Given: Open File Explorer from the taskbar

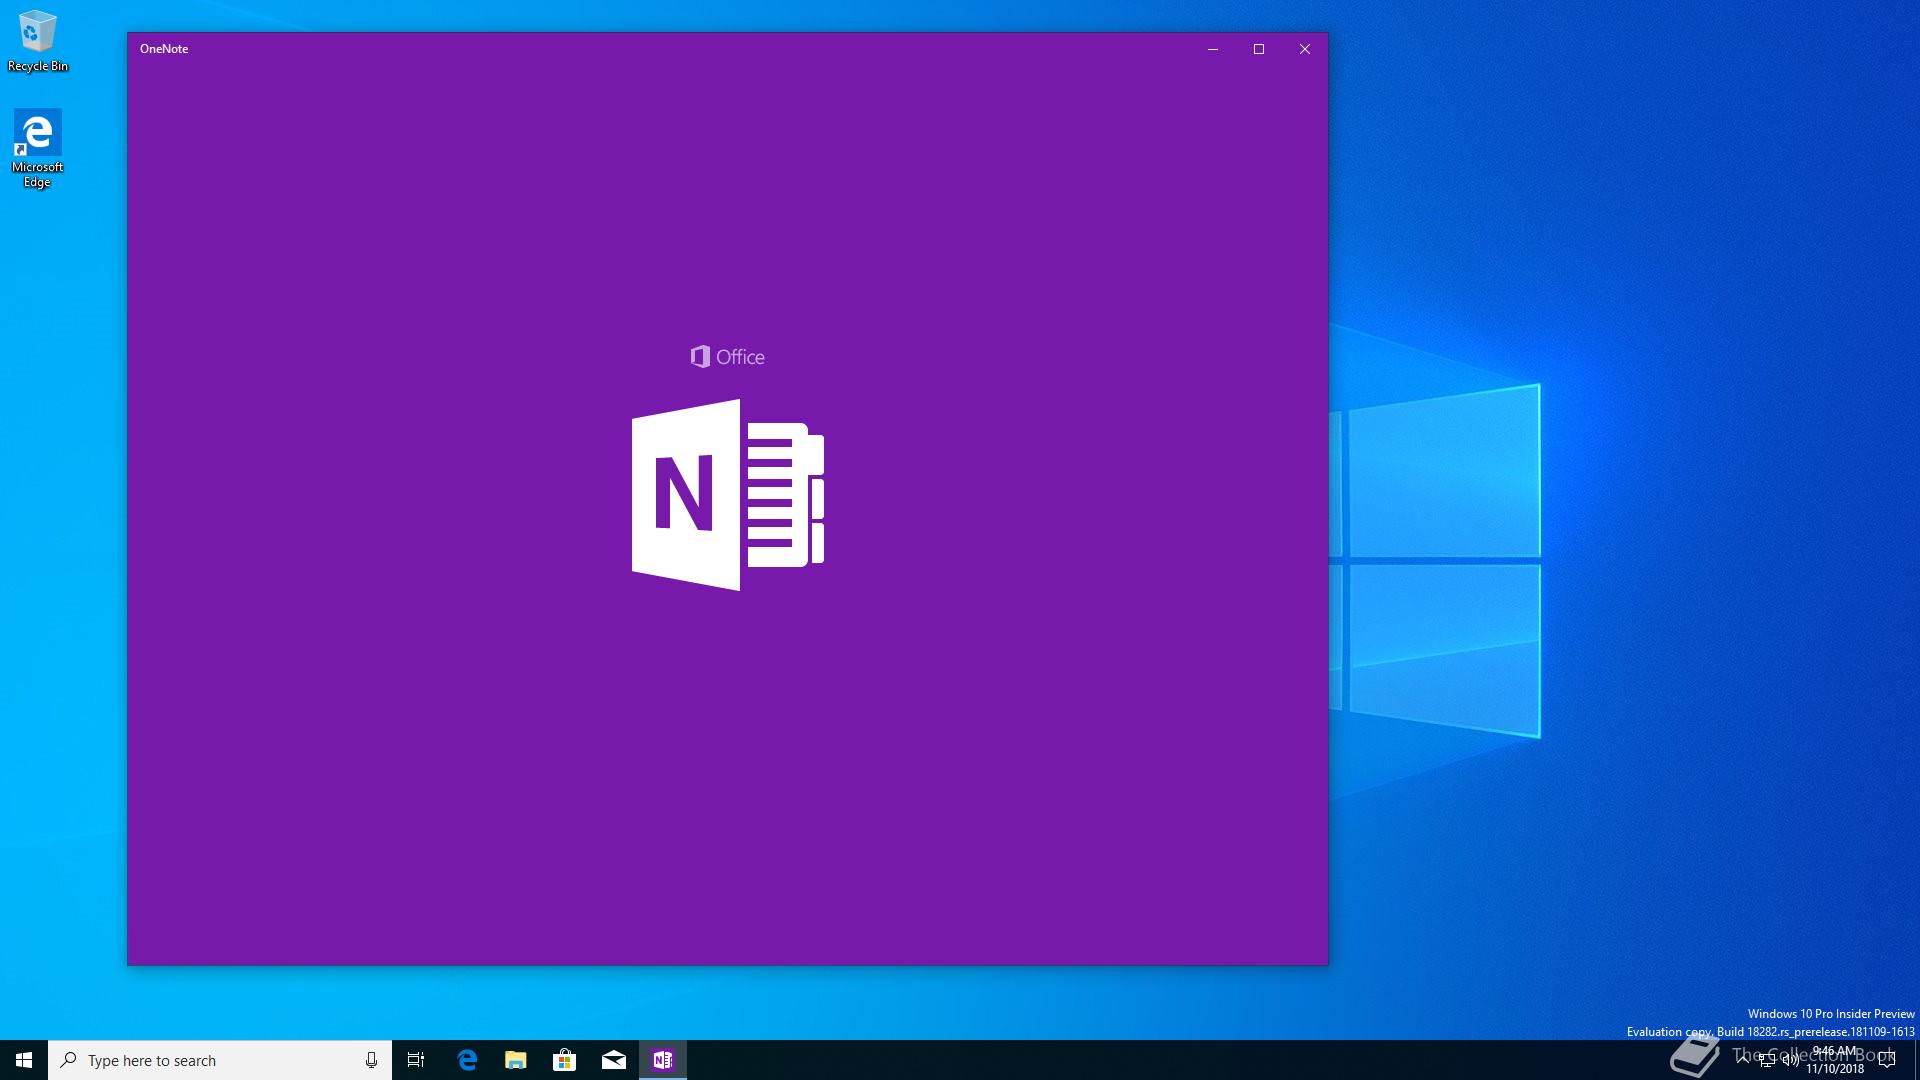Looking at the screenshot, I should (x=516, y=1060).
